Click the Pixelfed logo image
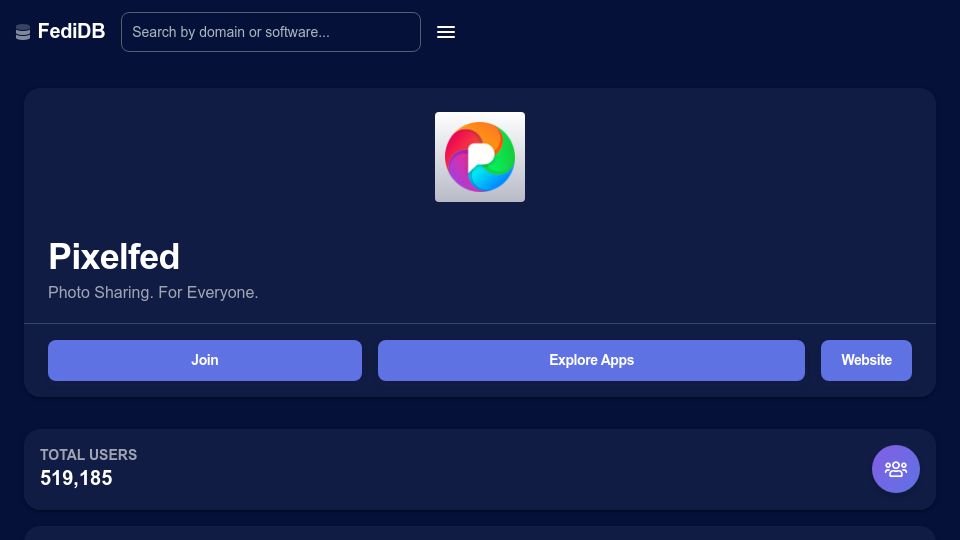This screenshot has width=960, height=540. coord(480,157)
